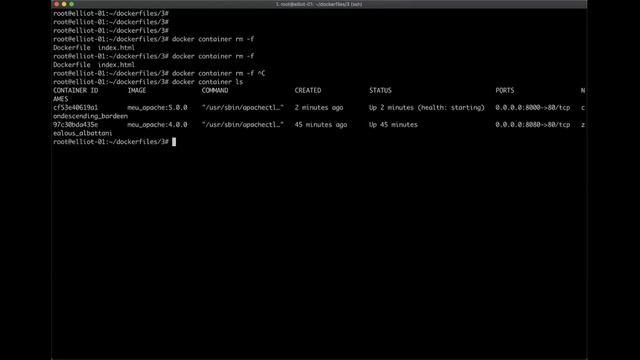Click the container ID in the meu_apache:5.0.0 row
Image resolution: width=640 pixels, height=360 pixels.
click(76, 108)
